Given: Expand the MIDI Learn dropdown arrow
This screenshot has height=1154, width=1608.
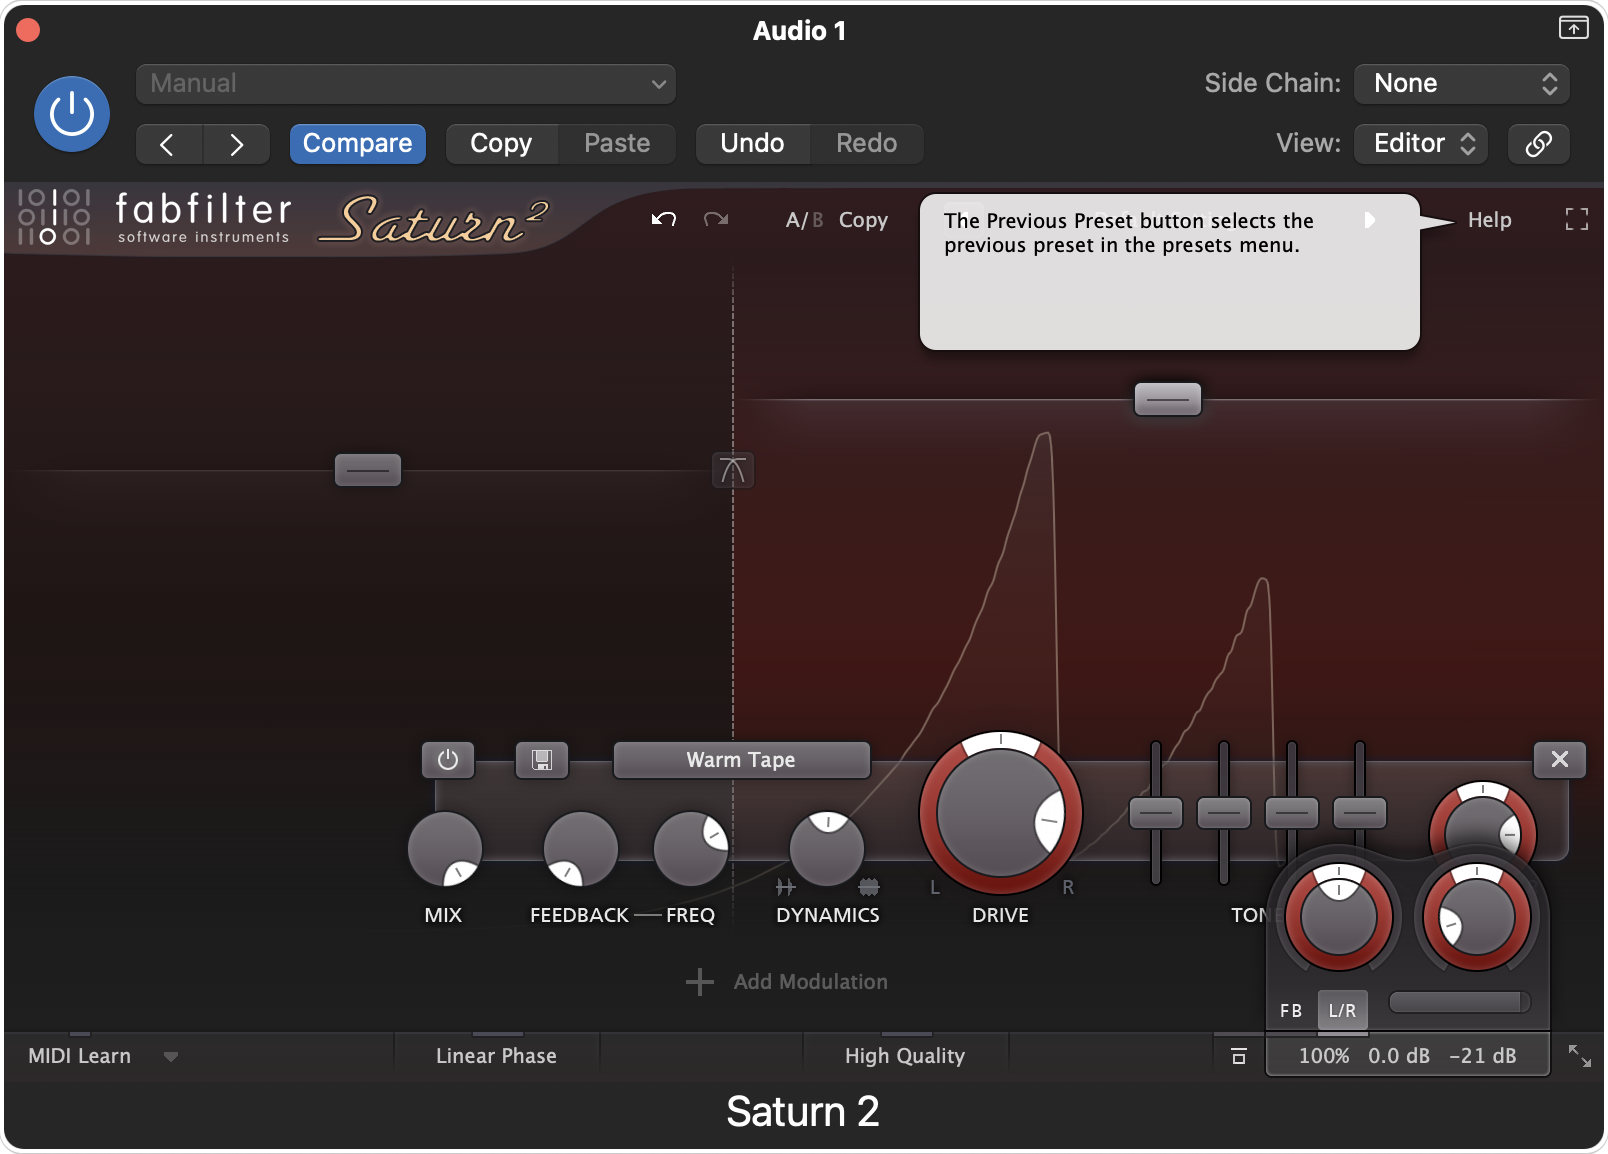Looking at the screenshot, I should (x=171, y=1057).
